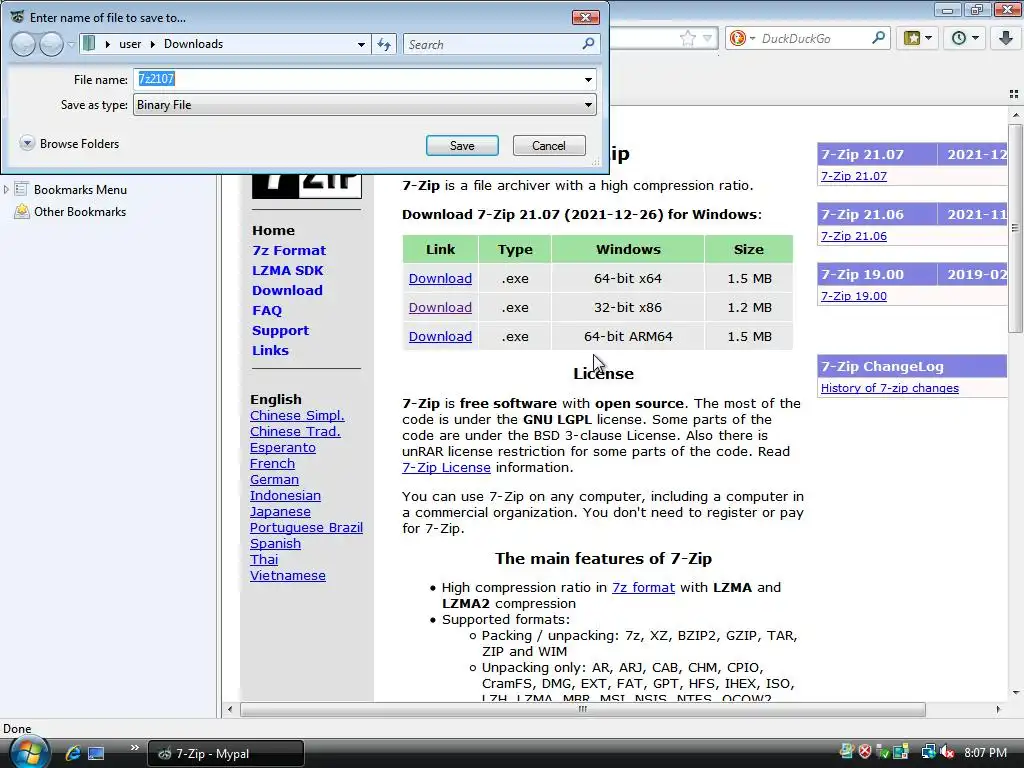Open the address path history dropdown

click(x=361, y=44)
